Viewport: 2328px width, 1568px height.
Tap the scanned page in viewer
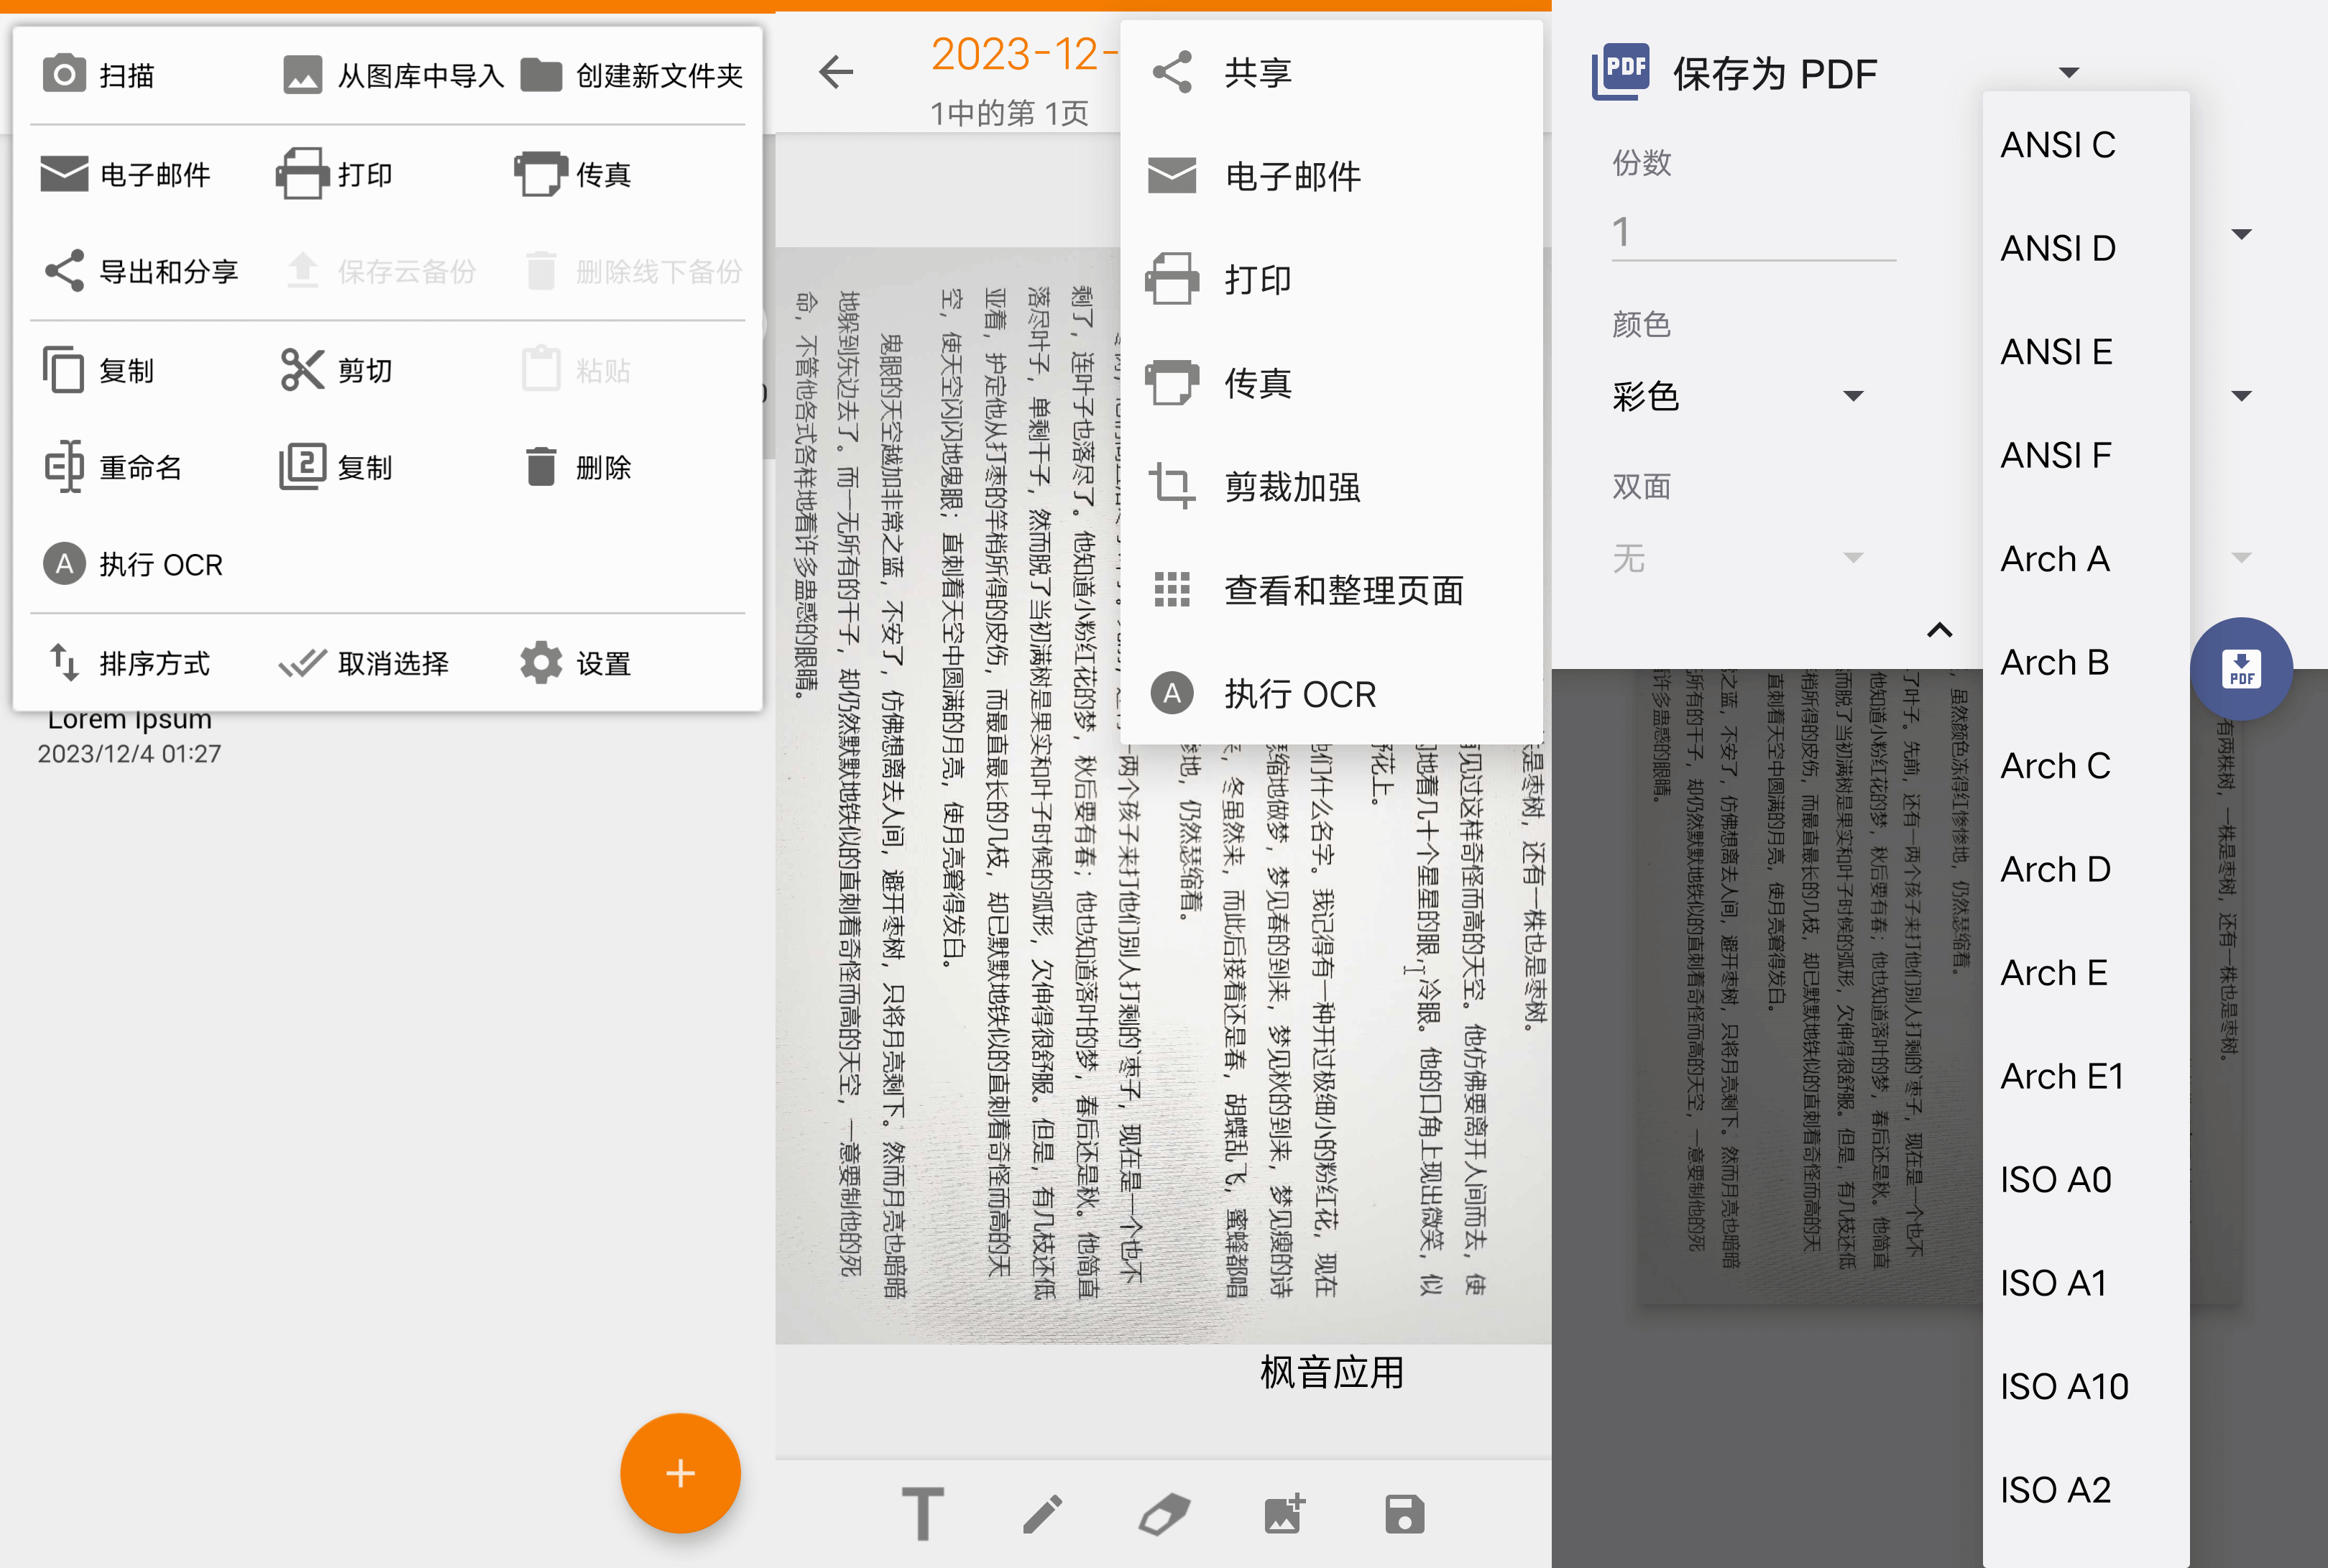(1163, 795)
